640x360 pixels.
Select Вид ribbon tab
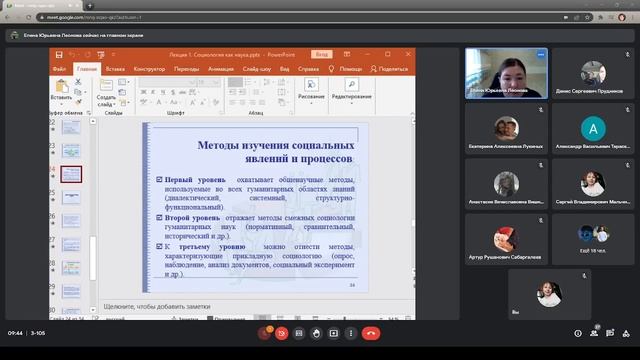click(x=284, y=69)
